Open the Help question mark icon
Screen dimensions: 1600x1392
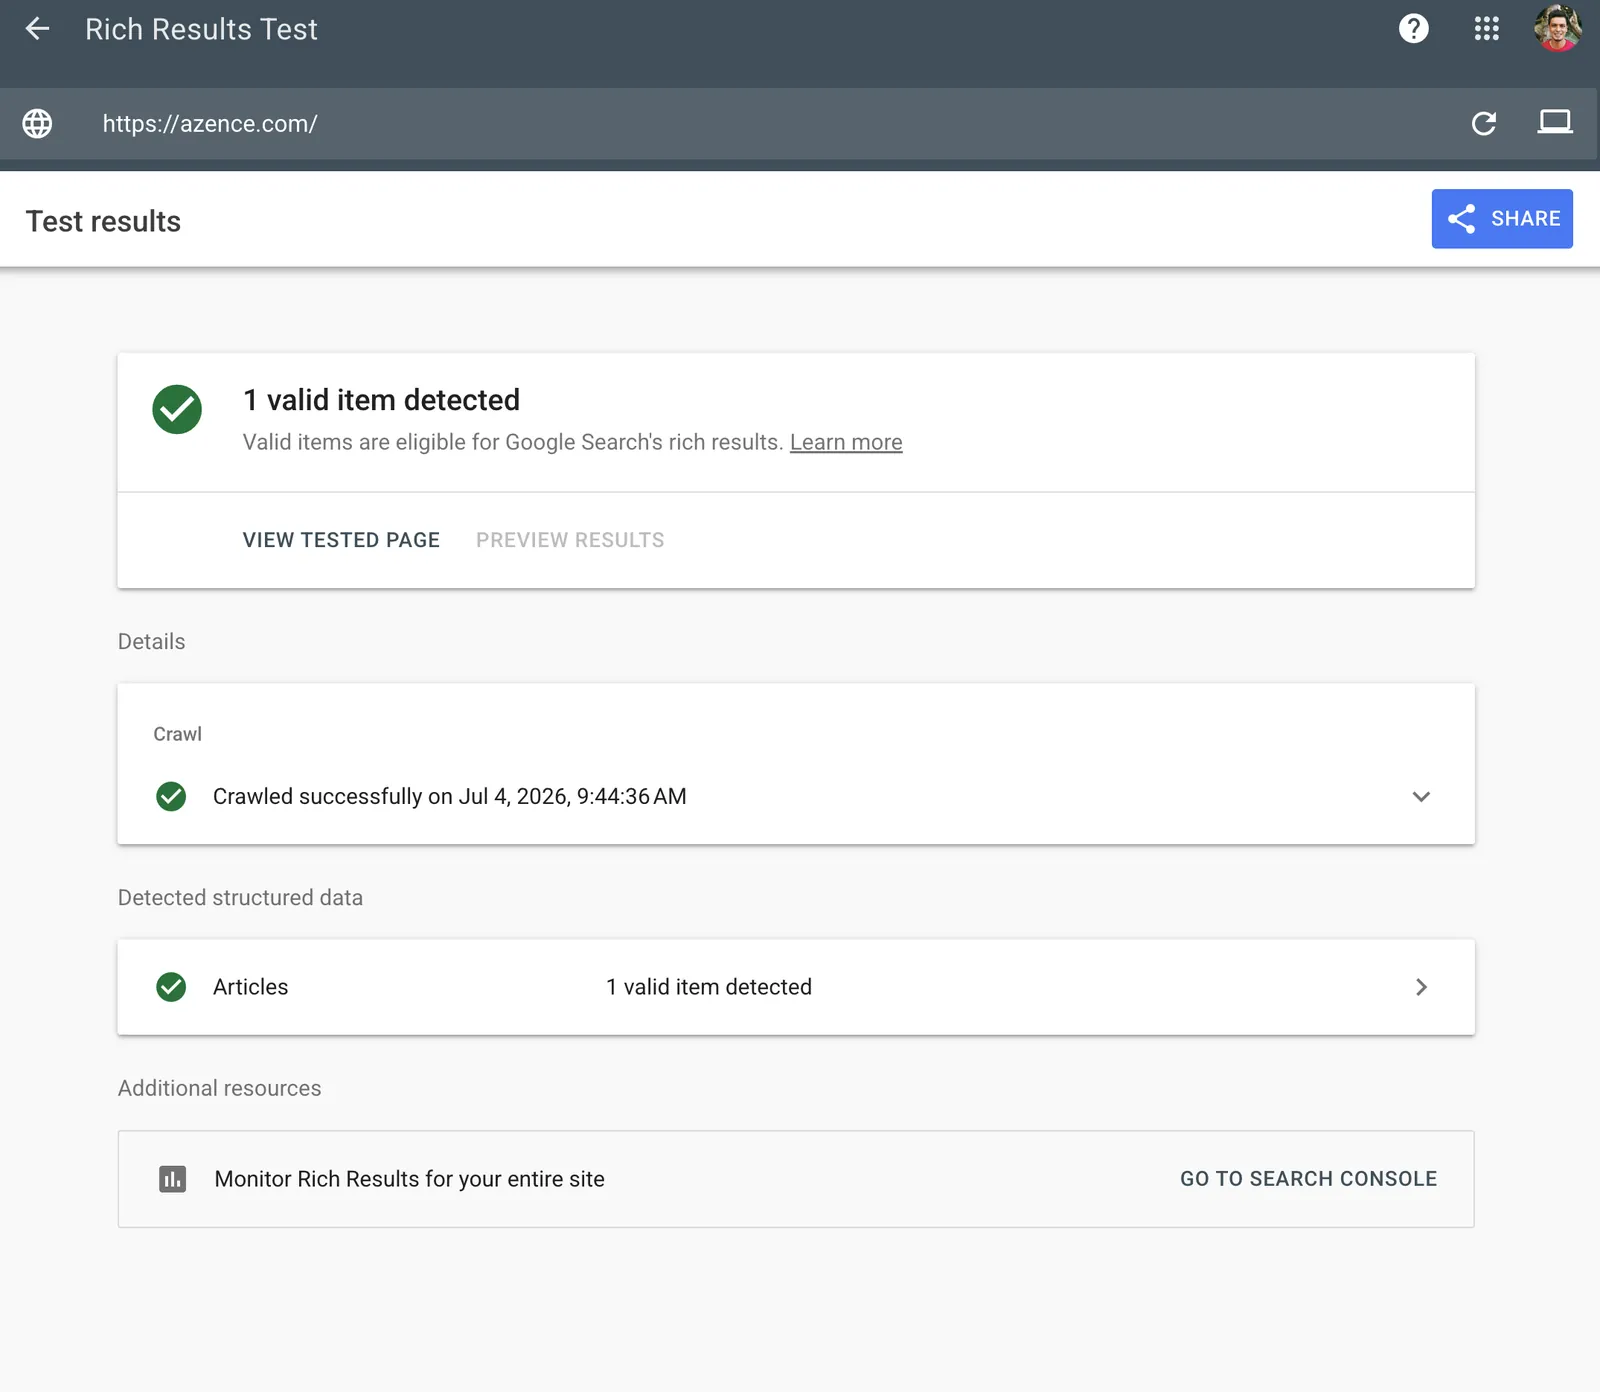(1413, 29)
